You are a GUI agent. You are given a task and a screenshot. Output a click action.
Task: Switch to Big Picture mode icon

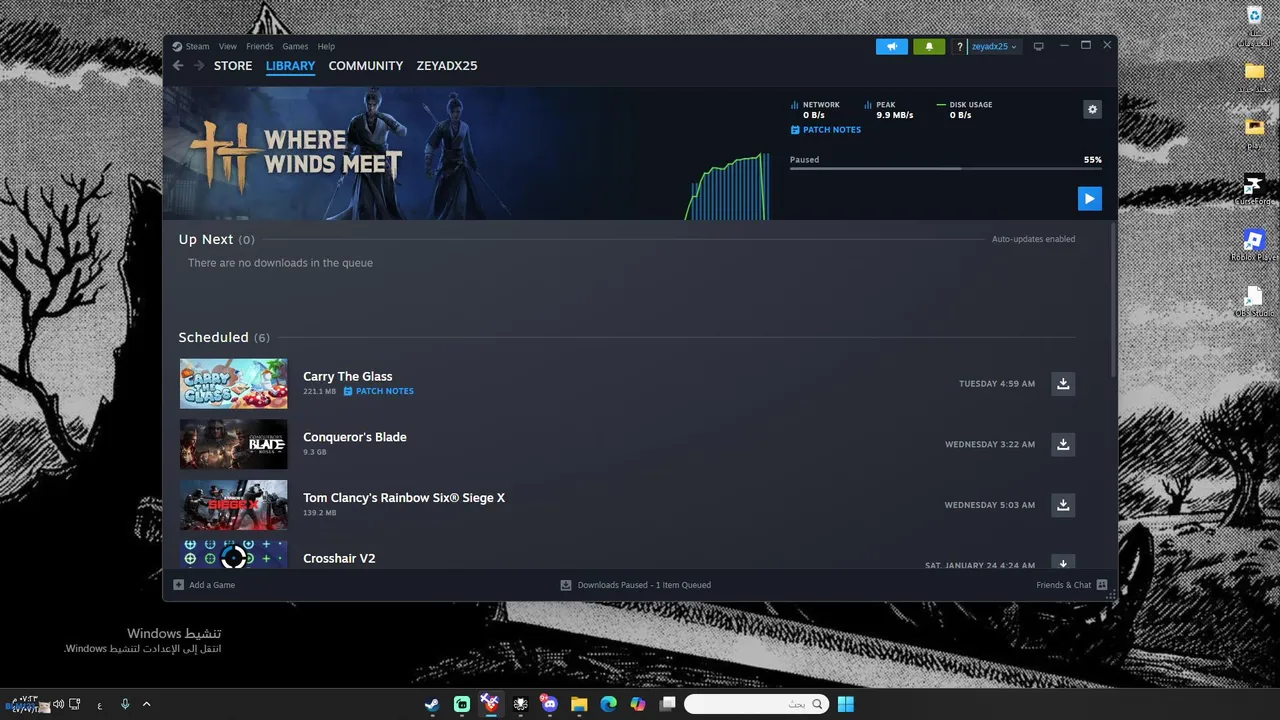[1039, 46]
